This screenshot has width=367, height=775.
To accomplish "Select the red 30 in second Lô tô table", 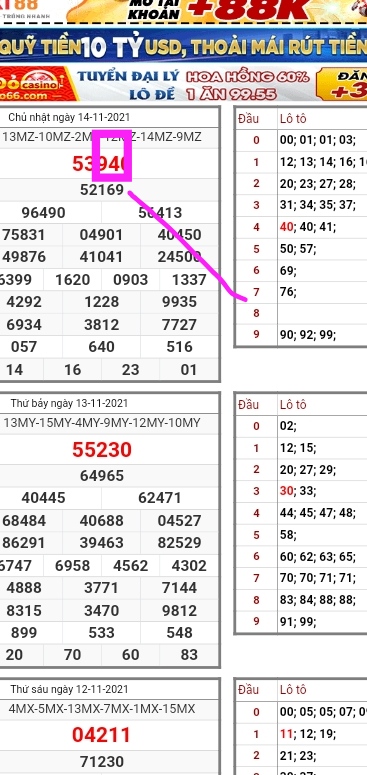I will click(286, 491).
